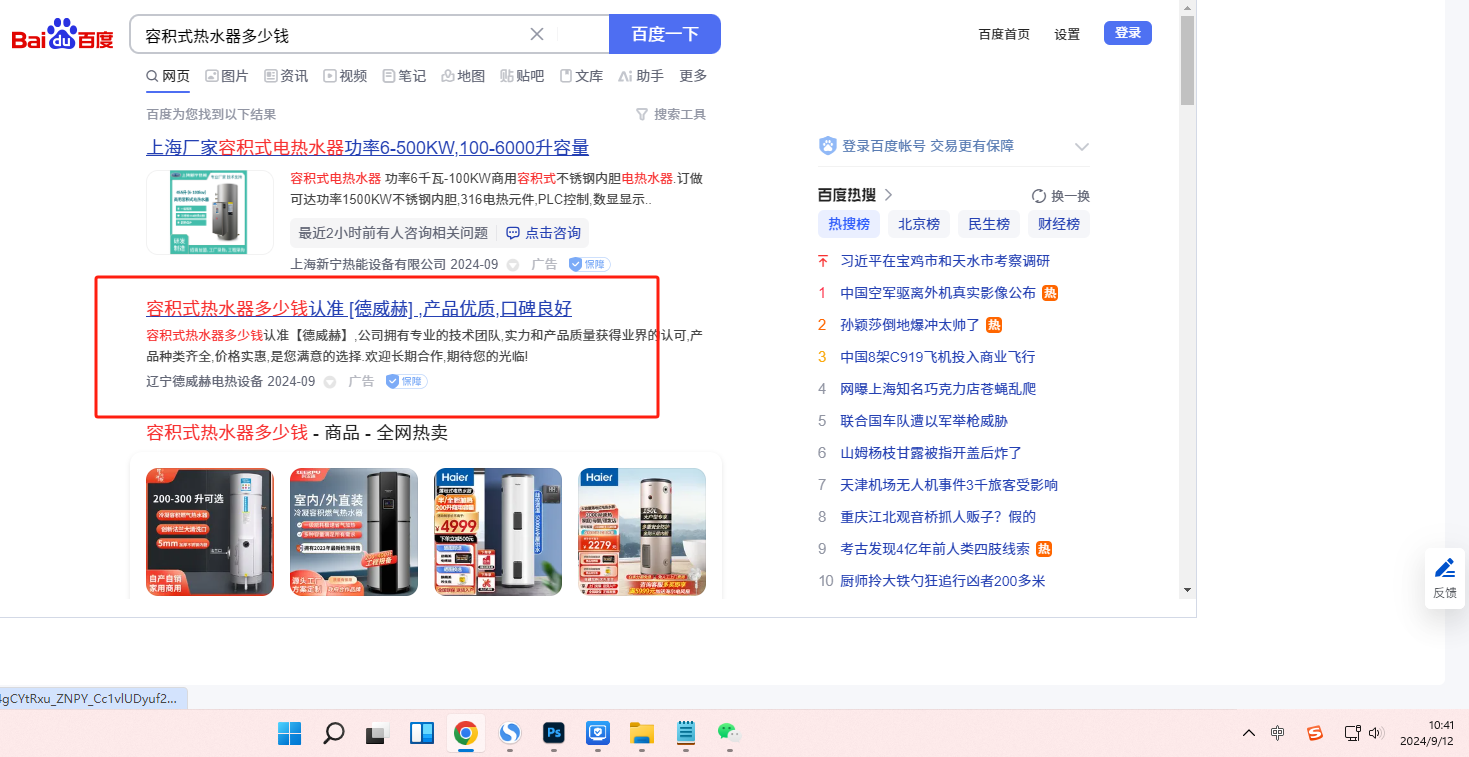Expand the 百度热搜 arrow
This screenshot has height=757, width=1469.
pyautogui.click(x=888, y=195)
